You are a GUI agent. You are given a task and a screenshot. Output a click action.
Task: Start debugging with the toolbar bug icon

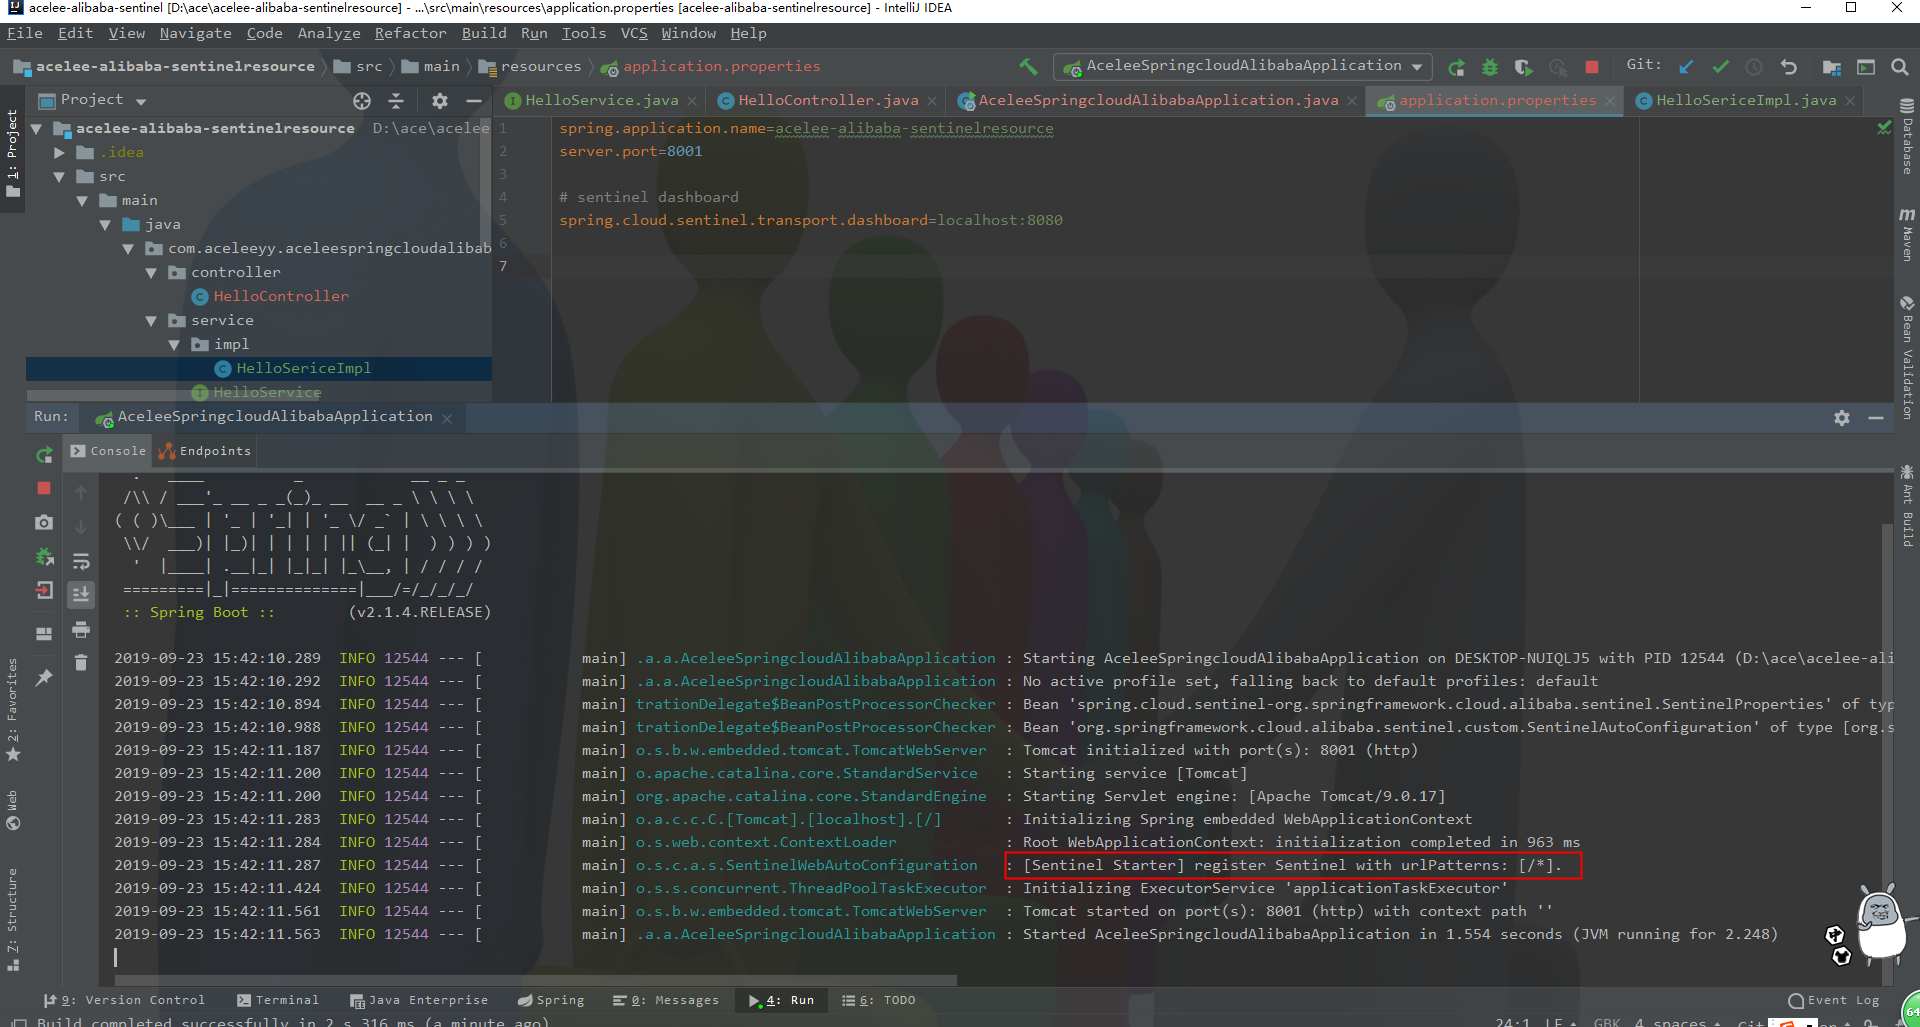[x=1490, y=67]
